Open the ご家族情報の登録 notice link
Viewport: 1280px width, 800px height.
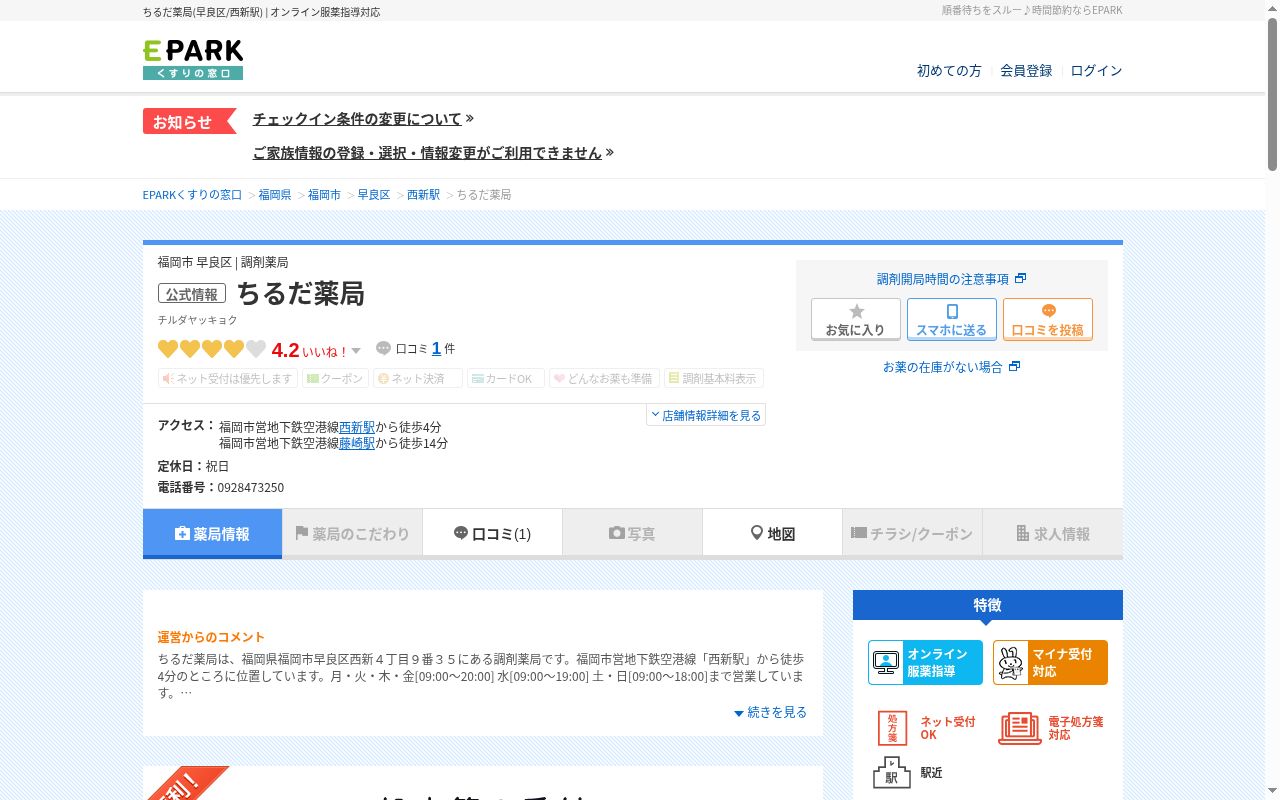point(427,153)
